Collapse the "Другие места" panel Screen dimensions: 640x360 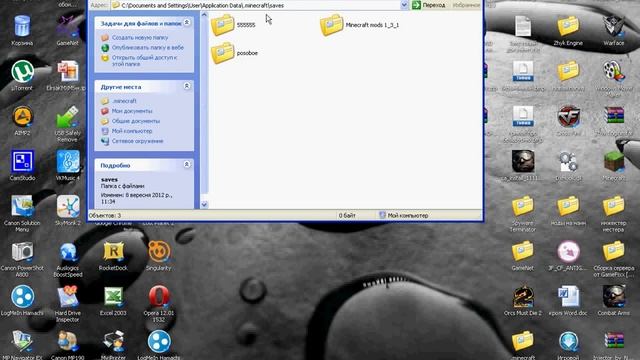coord(187,86)
